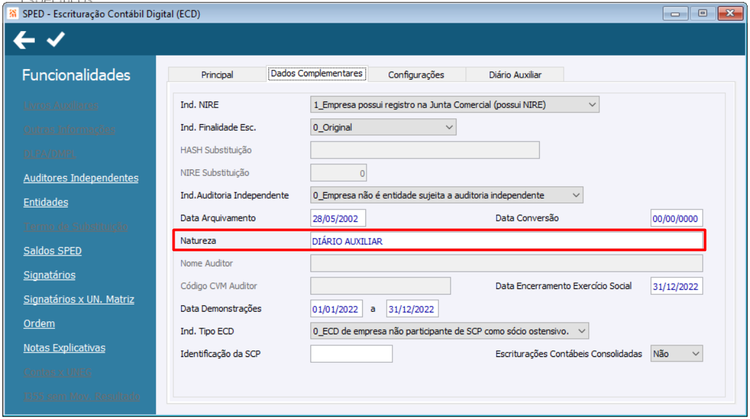Click the Nome Auditor field
750x419 pixels.
click(x=507, y=263)
